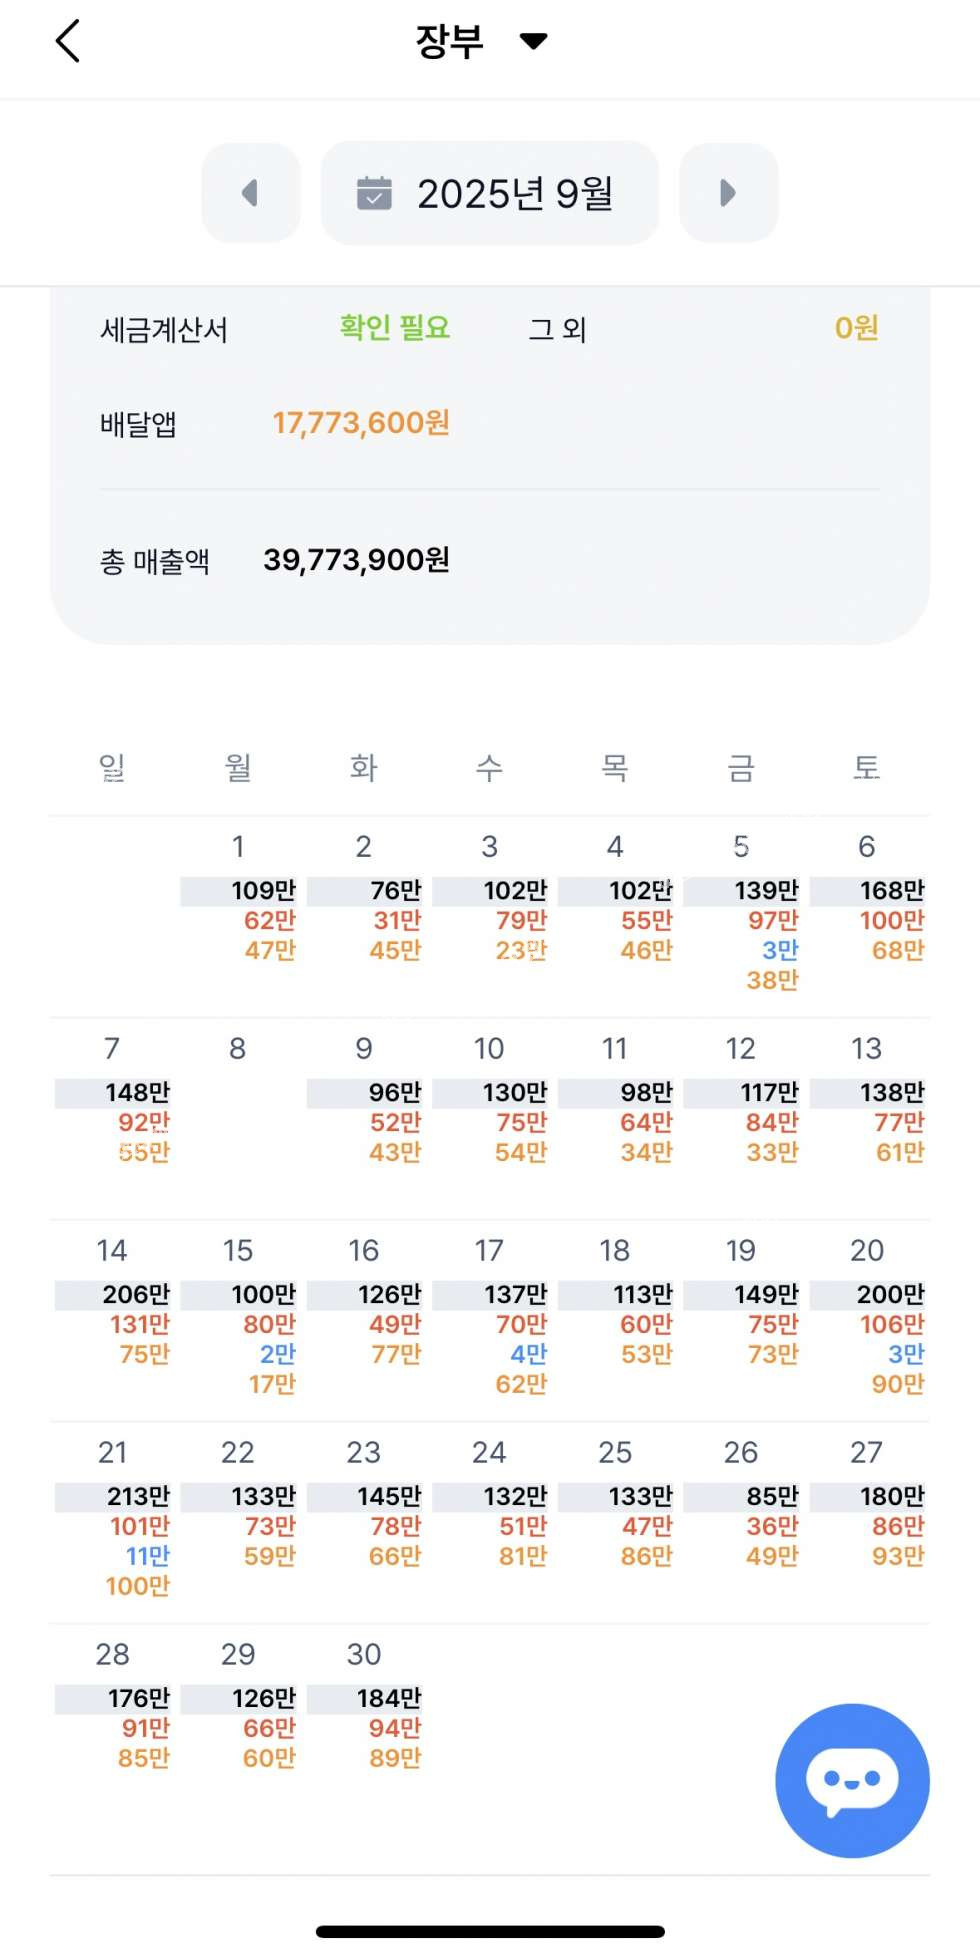
Task: Expand the 장부 title dropdown arrow
Action: (x=534, y=41)
